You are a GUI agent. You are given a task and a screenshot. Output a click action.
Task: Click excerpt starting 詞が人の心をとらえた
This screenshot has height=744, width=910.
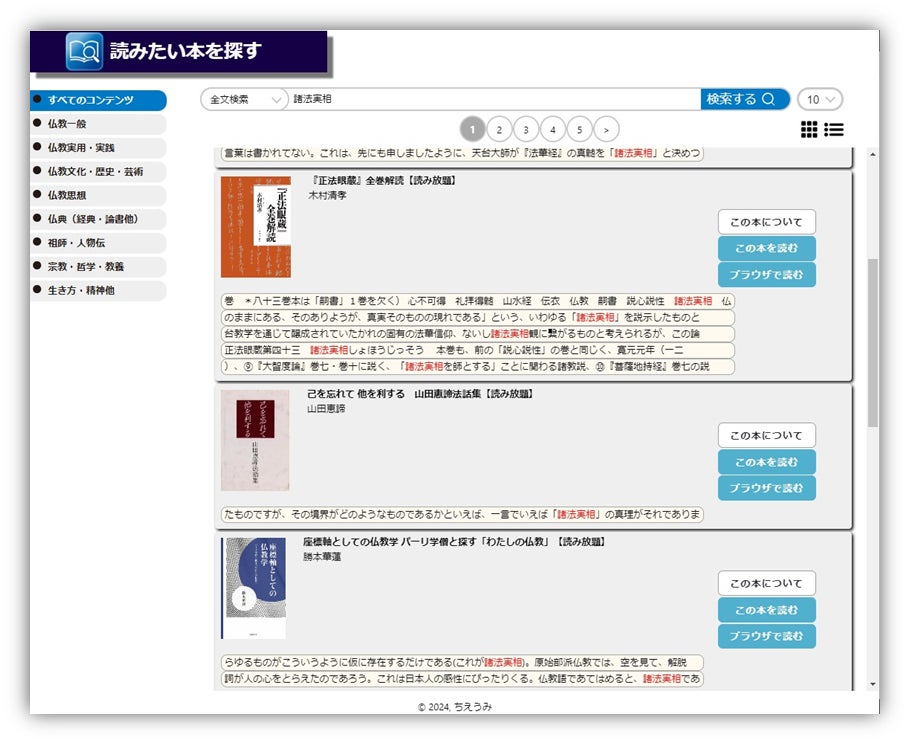tap(462, 678)
